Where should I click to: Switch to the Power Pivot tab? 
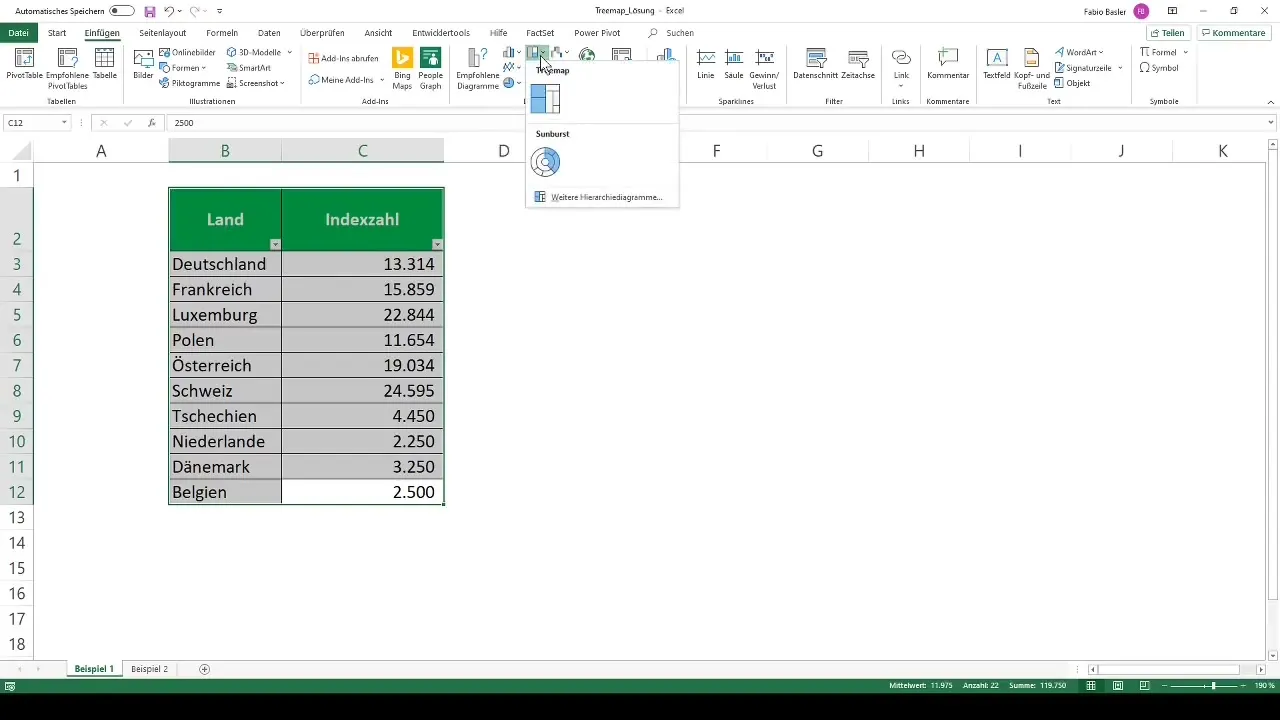[597, 33]
